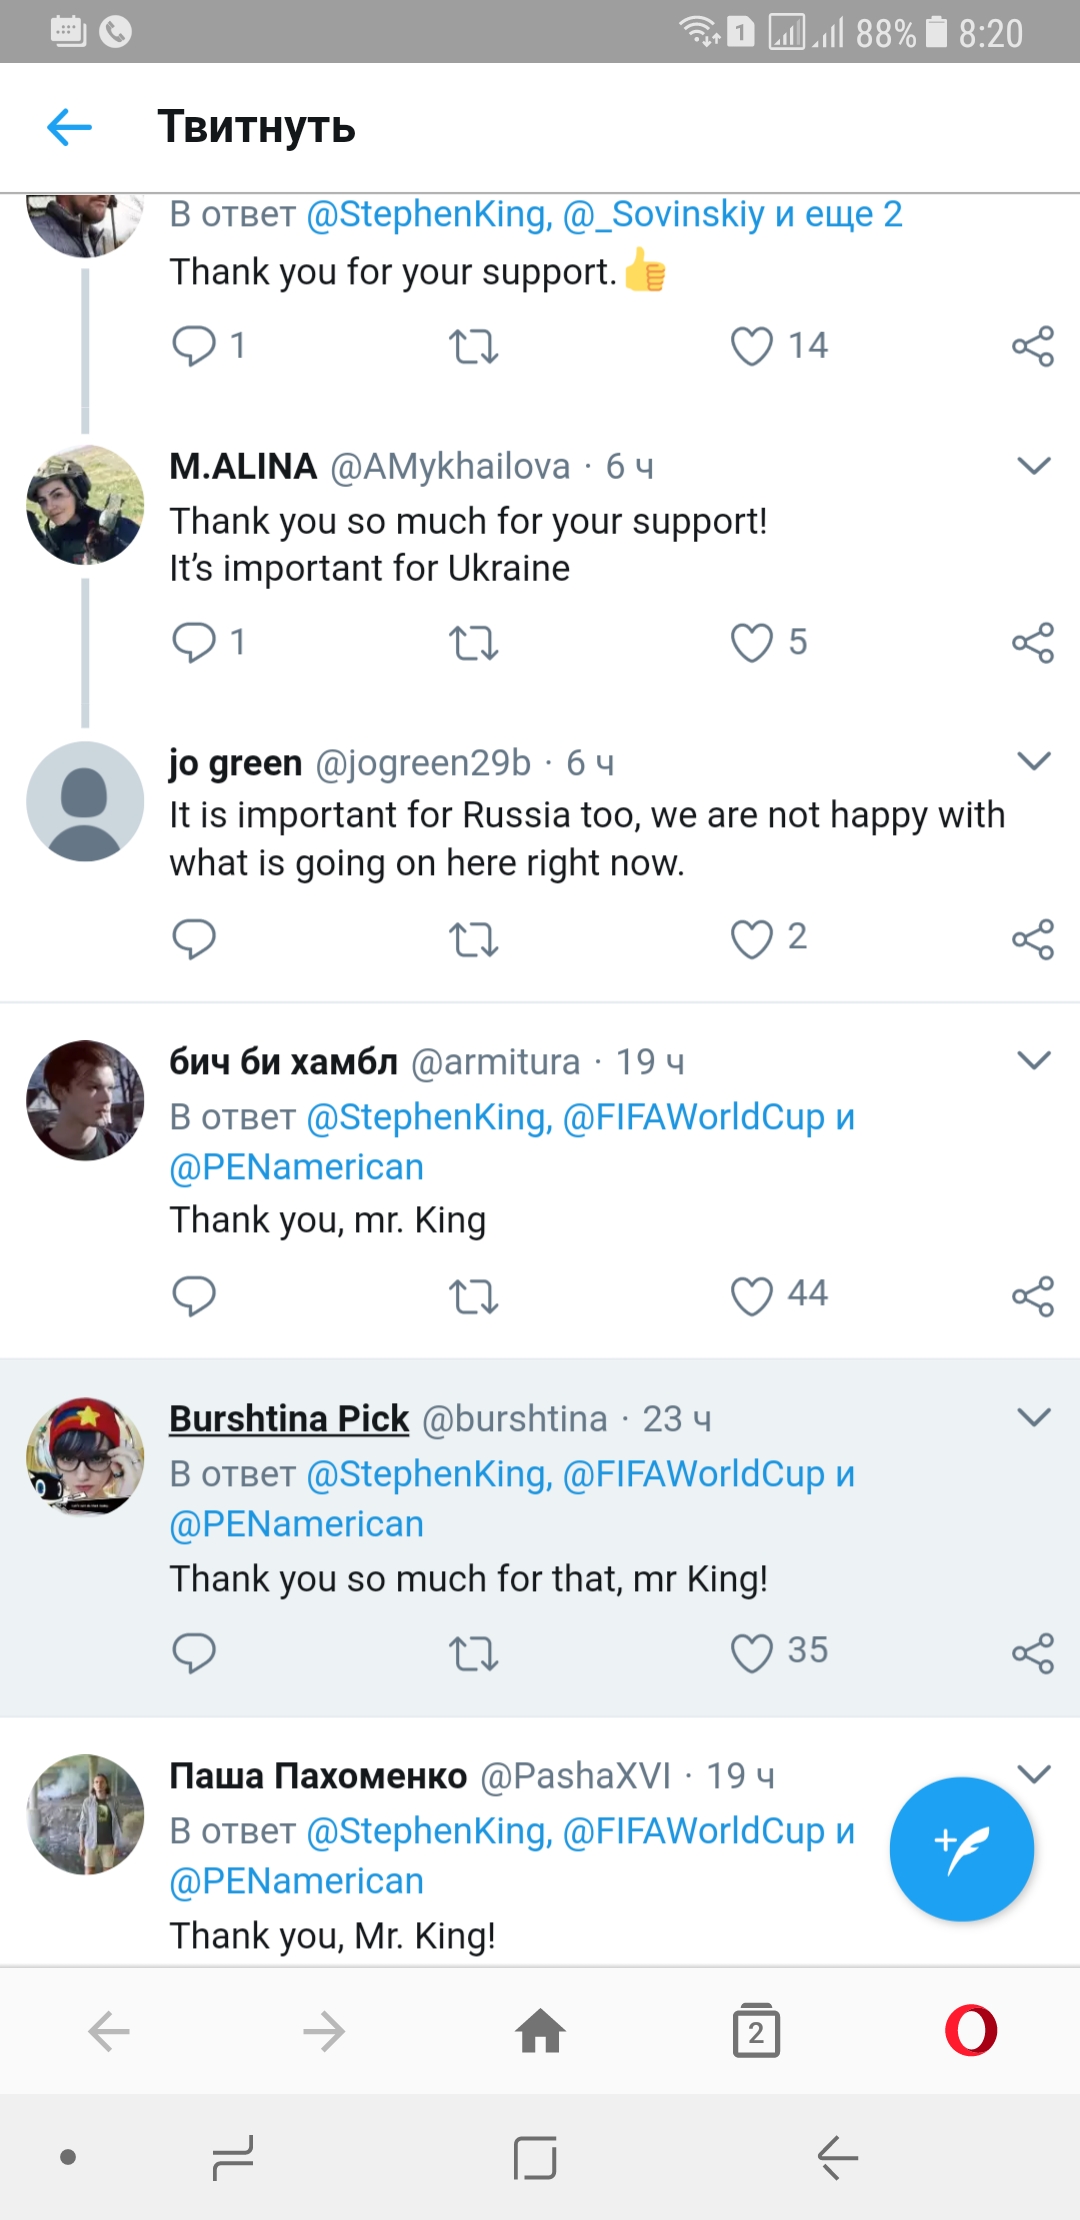Reply to the бич би хамбл tweet
Viewport: 1080px width, 2220px height.
point(194,1296)
